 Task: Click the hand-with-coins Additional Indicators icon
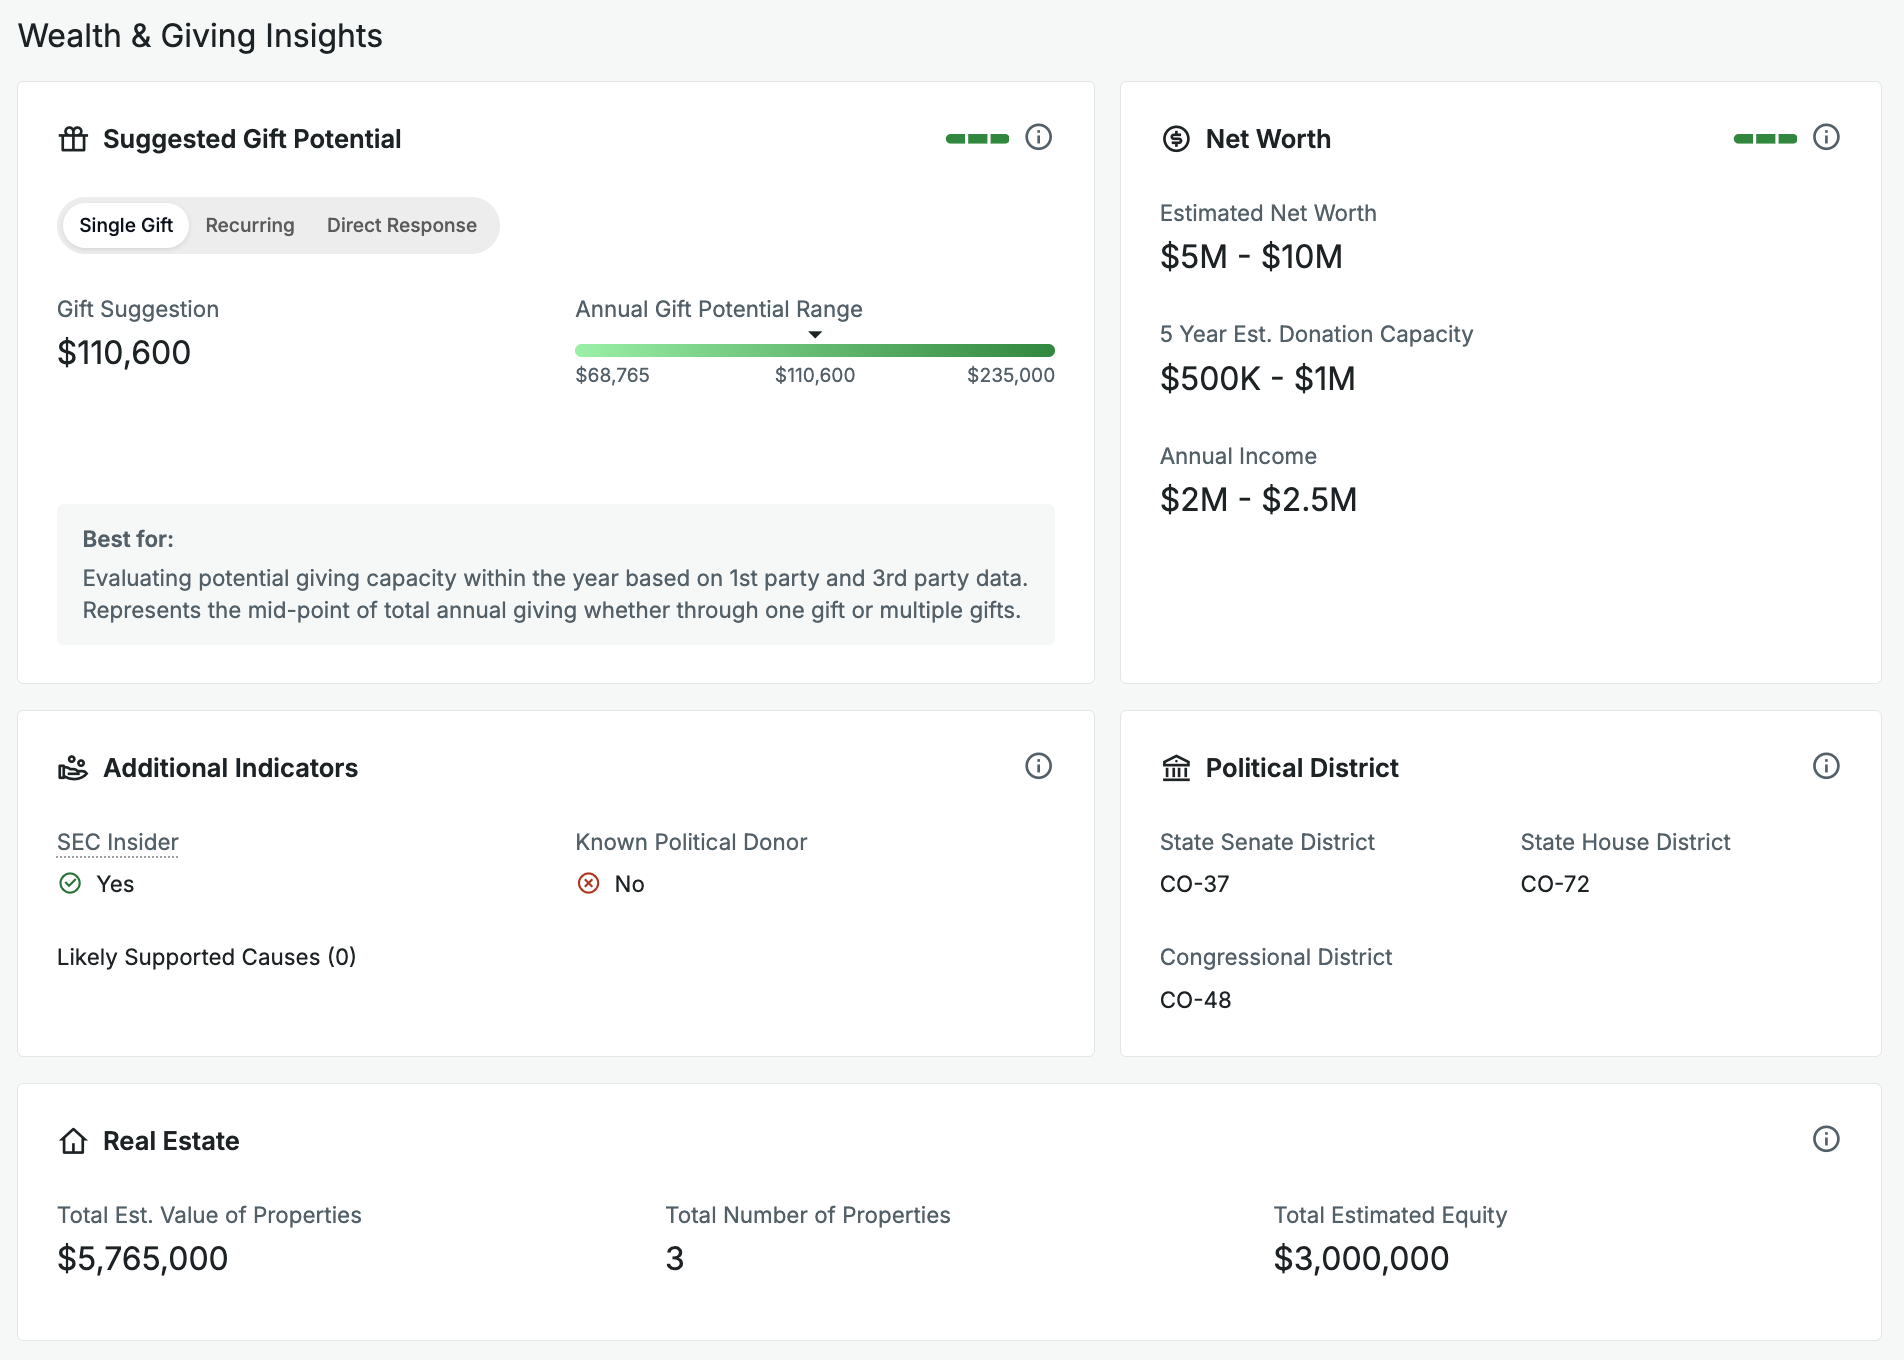(73, 768)
